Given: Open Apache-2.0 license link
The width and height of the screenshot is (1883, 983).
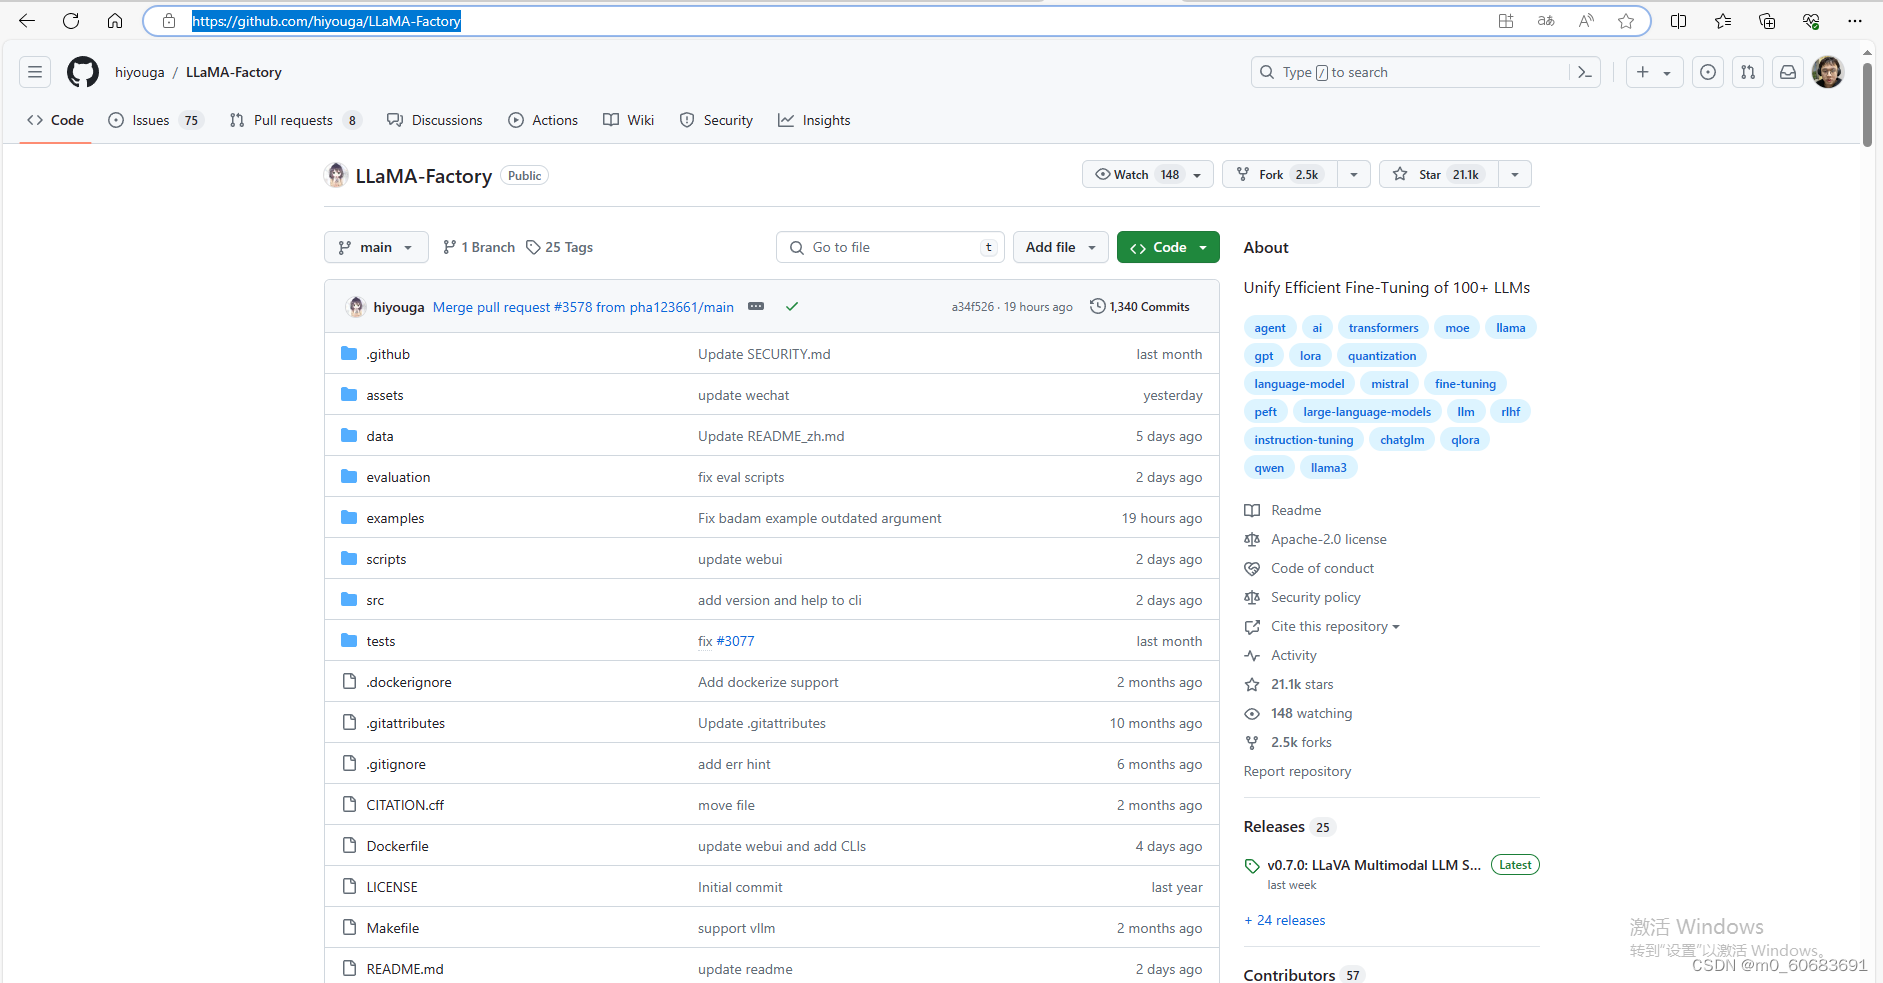Looking at the screenshot, I should pyautogui.click(x=1328, y=539).
